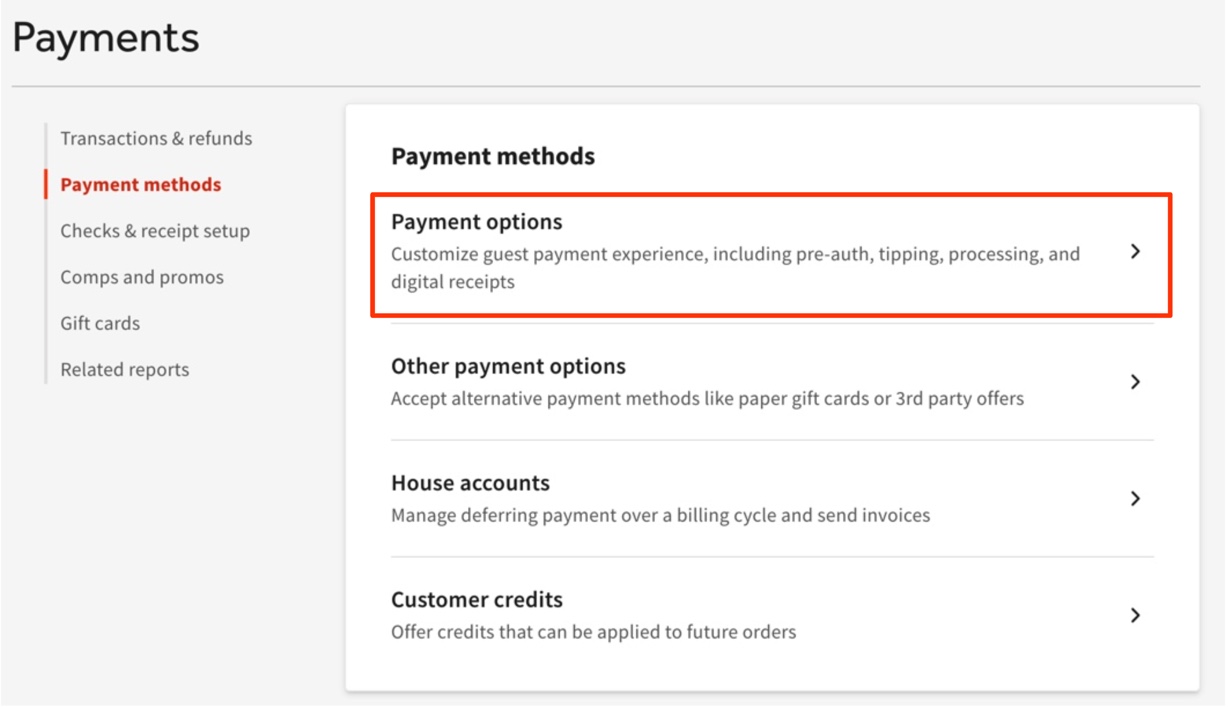Click the 'Accept alternative payment methods' description
The height and width of the screenshot is (707, 1228).
point(707,399)
